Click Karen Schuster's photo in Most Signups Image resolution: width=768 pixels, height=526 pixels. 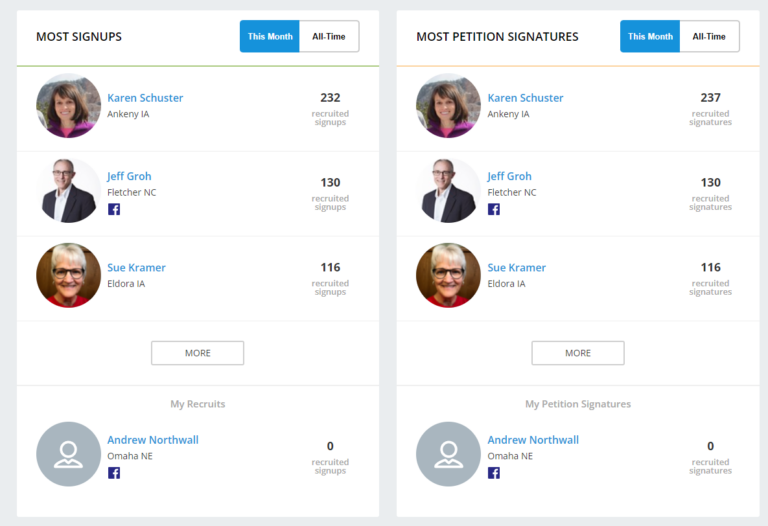coord(68,105)
